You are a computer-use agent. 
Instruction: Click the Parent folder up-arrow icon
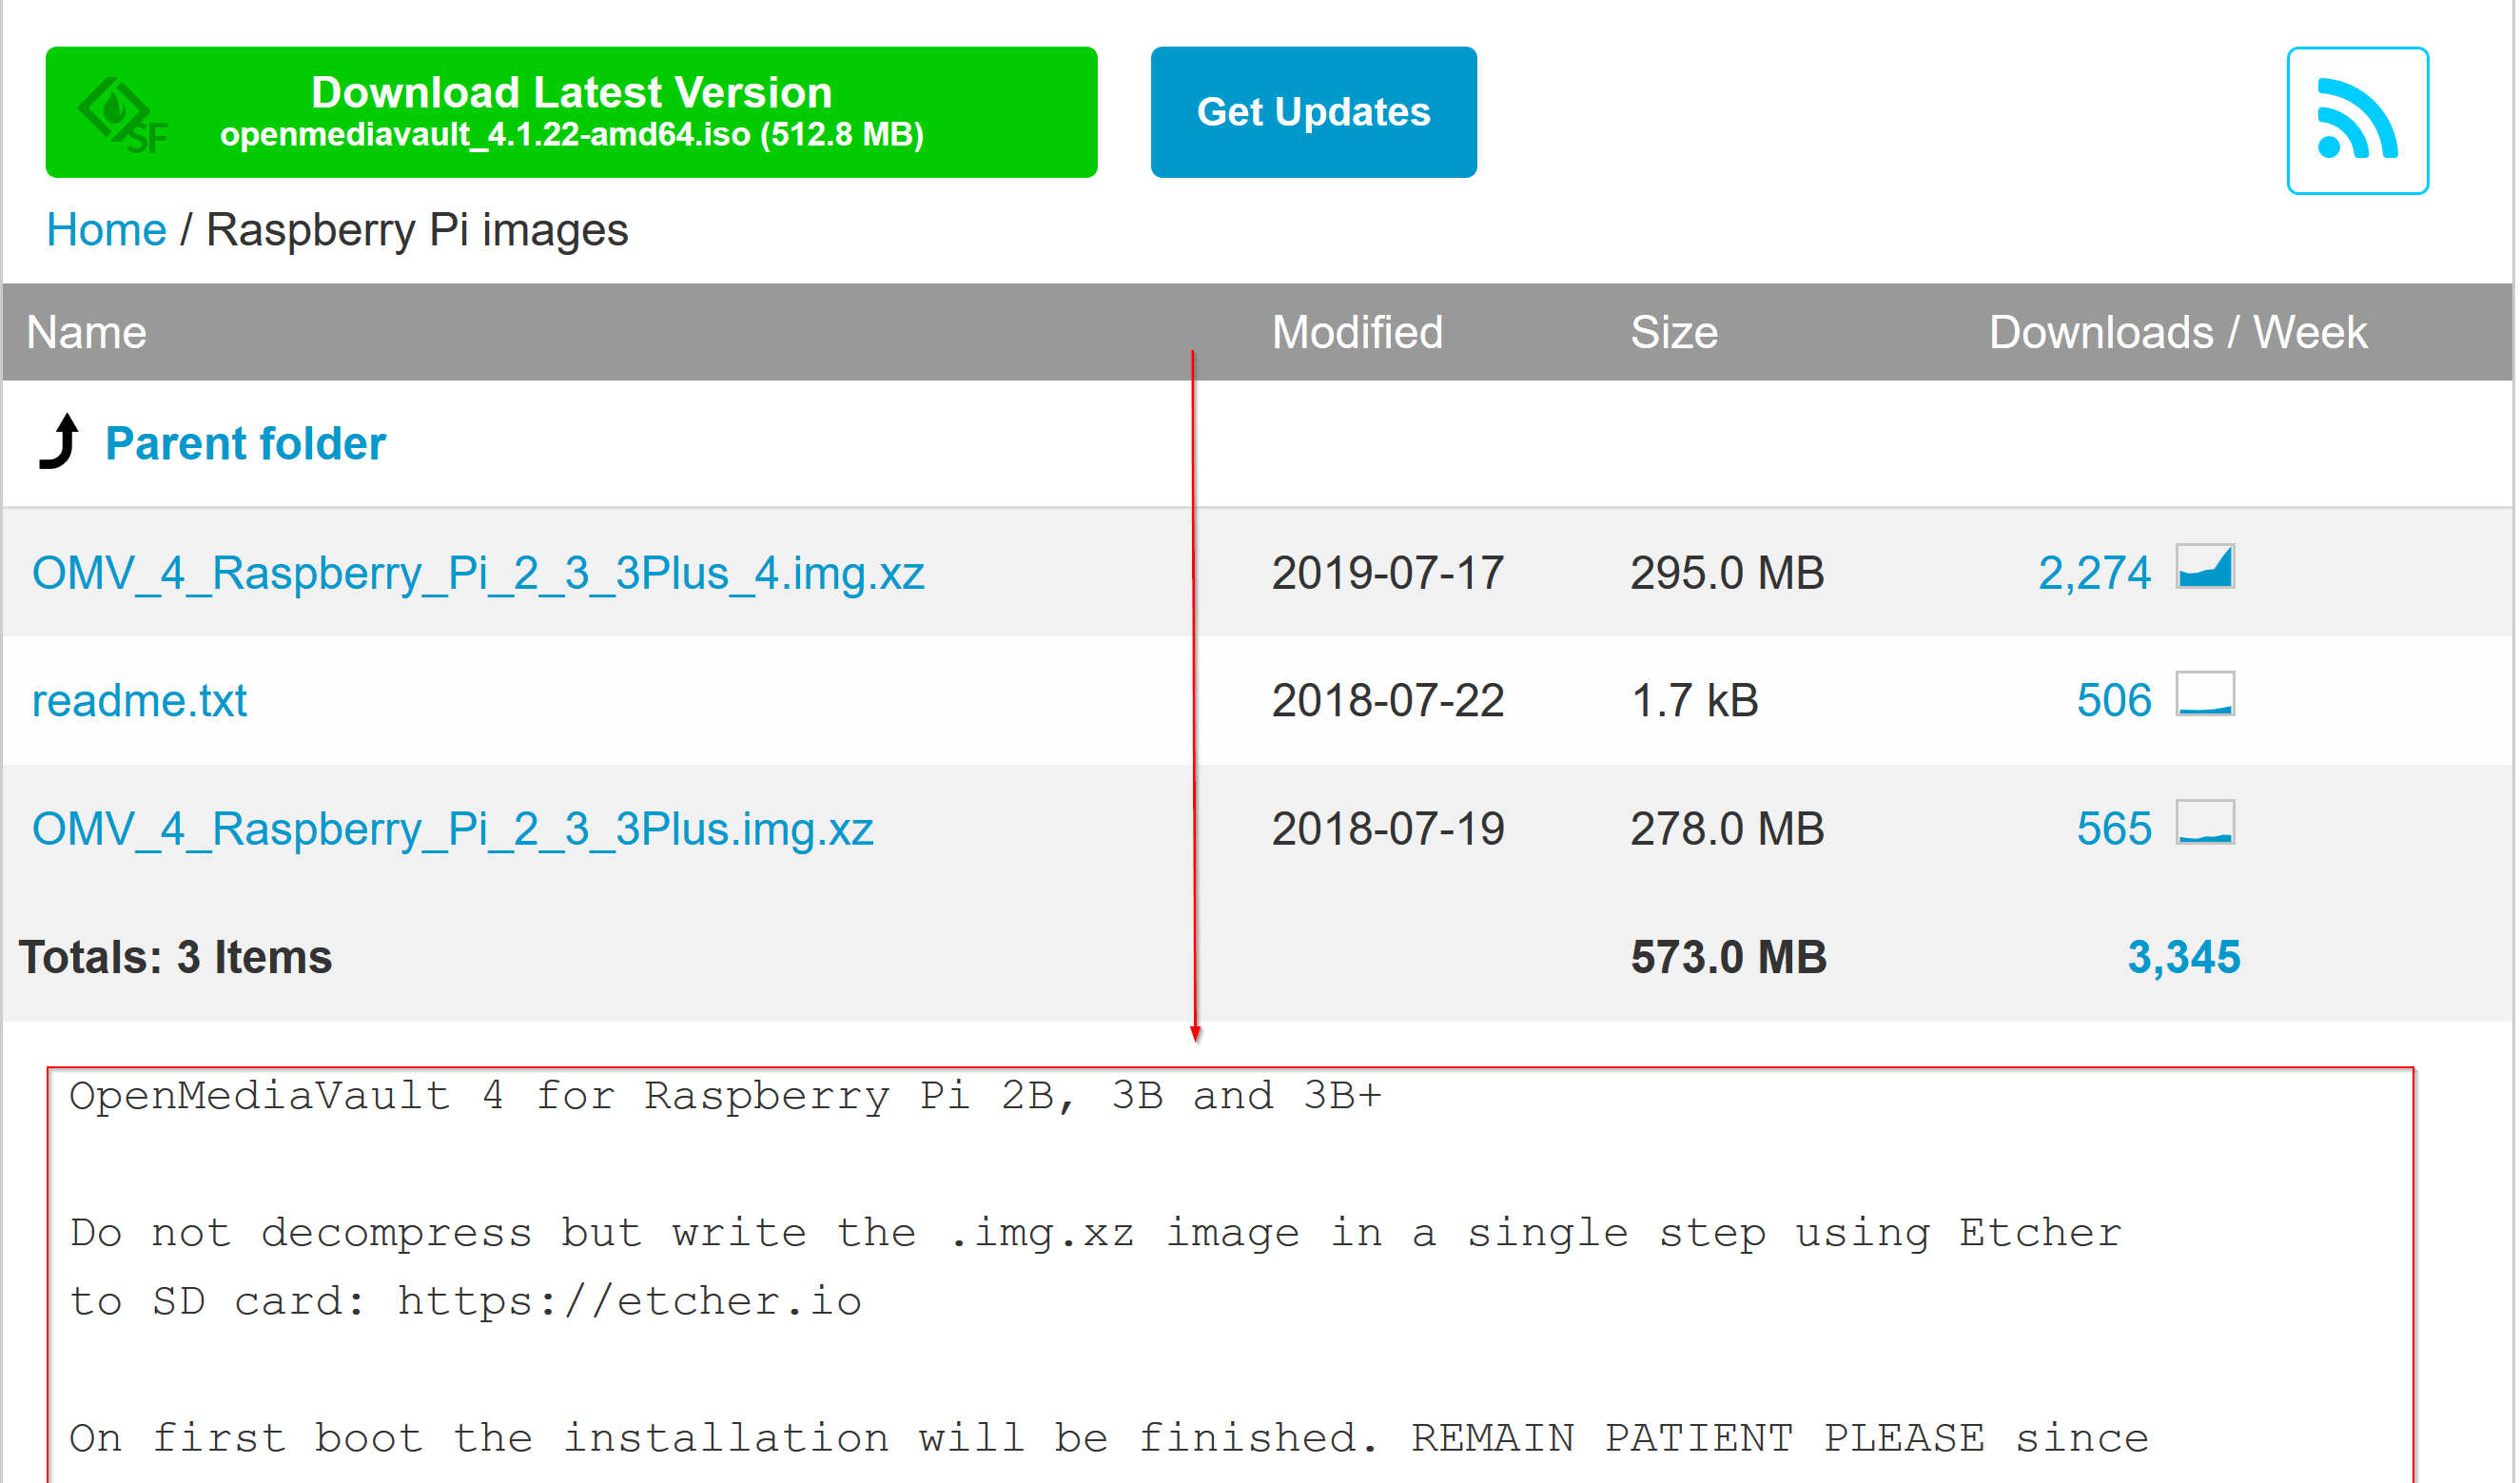(61, 441)
